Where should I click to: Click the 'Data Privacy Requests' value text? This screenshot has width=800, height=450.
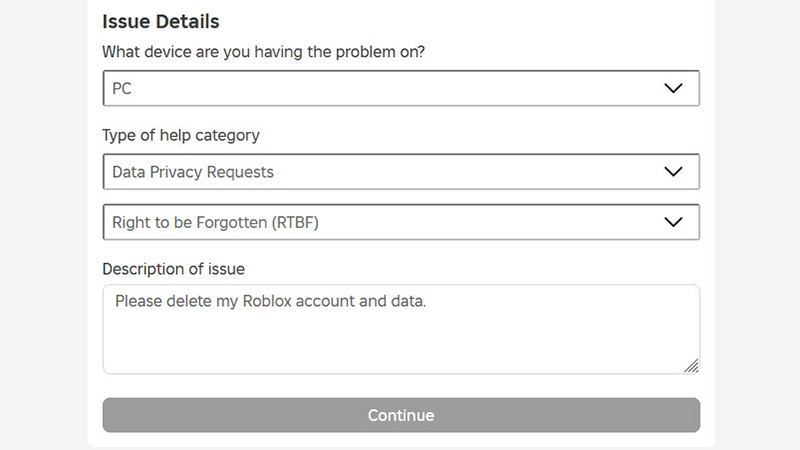[x=193, y=172]
